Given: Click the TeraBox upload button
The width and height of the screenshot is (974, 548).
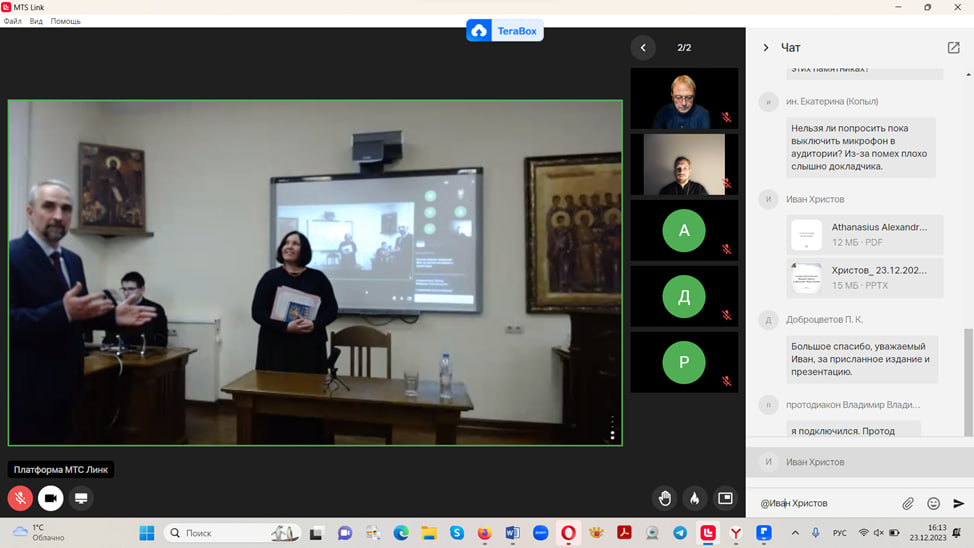Looking at the screenshot, I should [505, 30].
